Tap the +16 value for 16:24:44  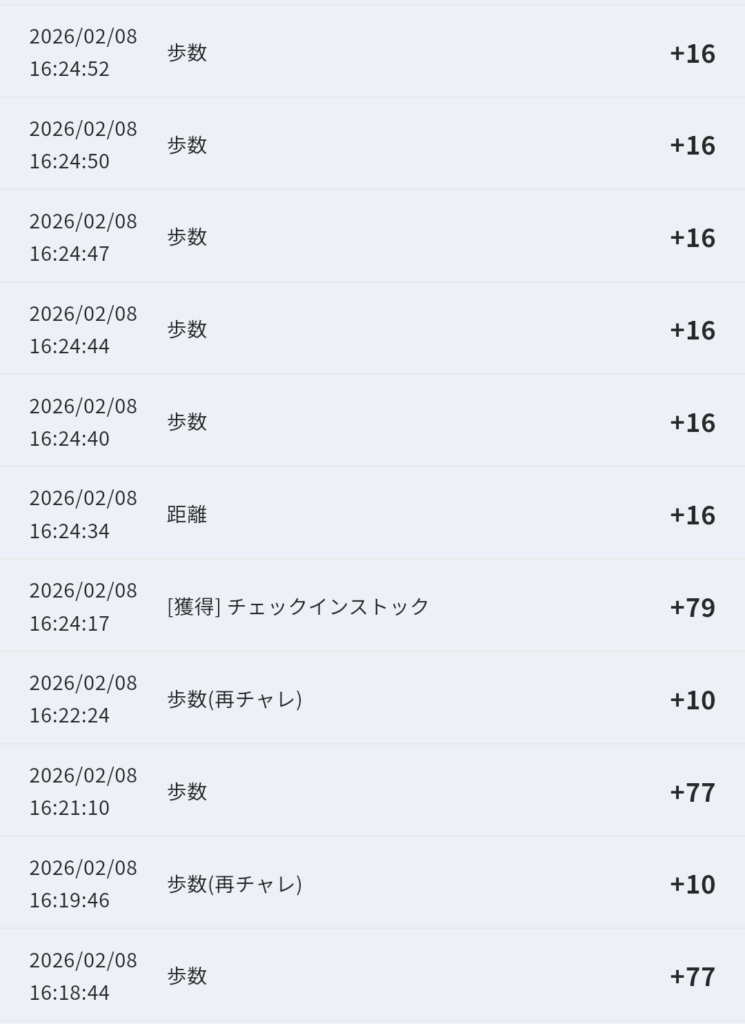tap(692, 330)
